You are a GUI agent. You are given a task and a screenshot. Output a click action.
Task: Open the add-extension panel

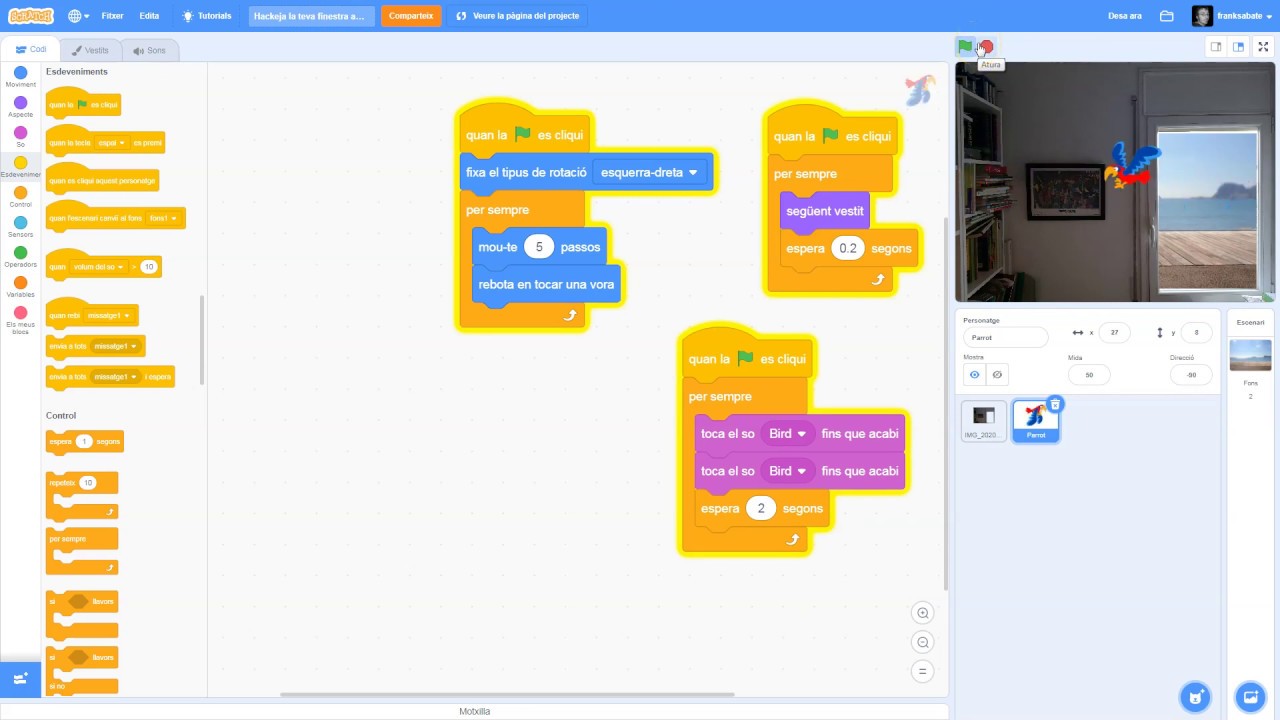(20, 678)
